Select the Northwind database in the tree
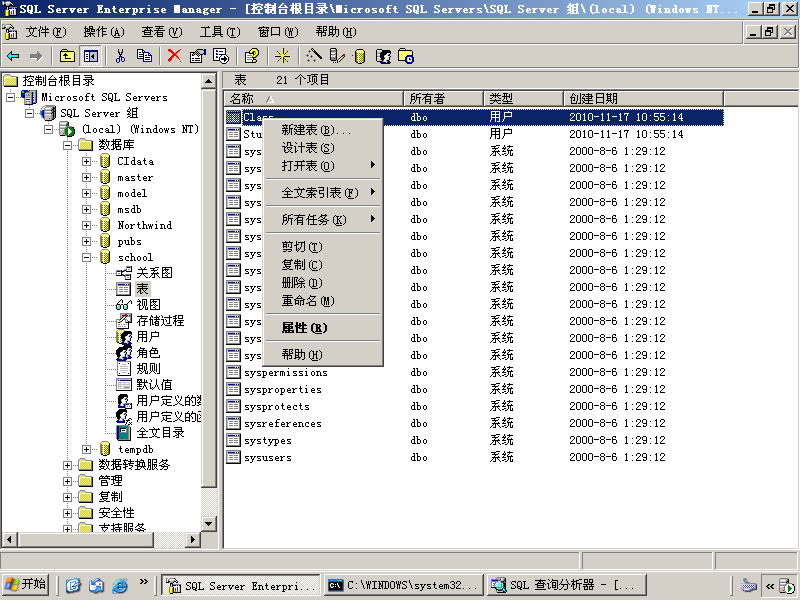800x600 pixels. tap(144, 225)
